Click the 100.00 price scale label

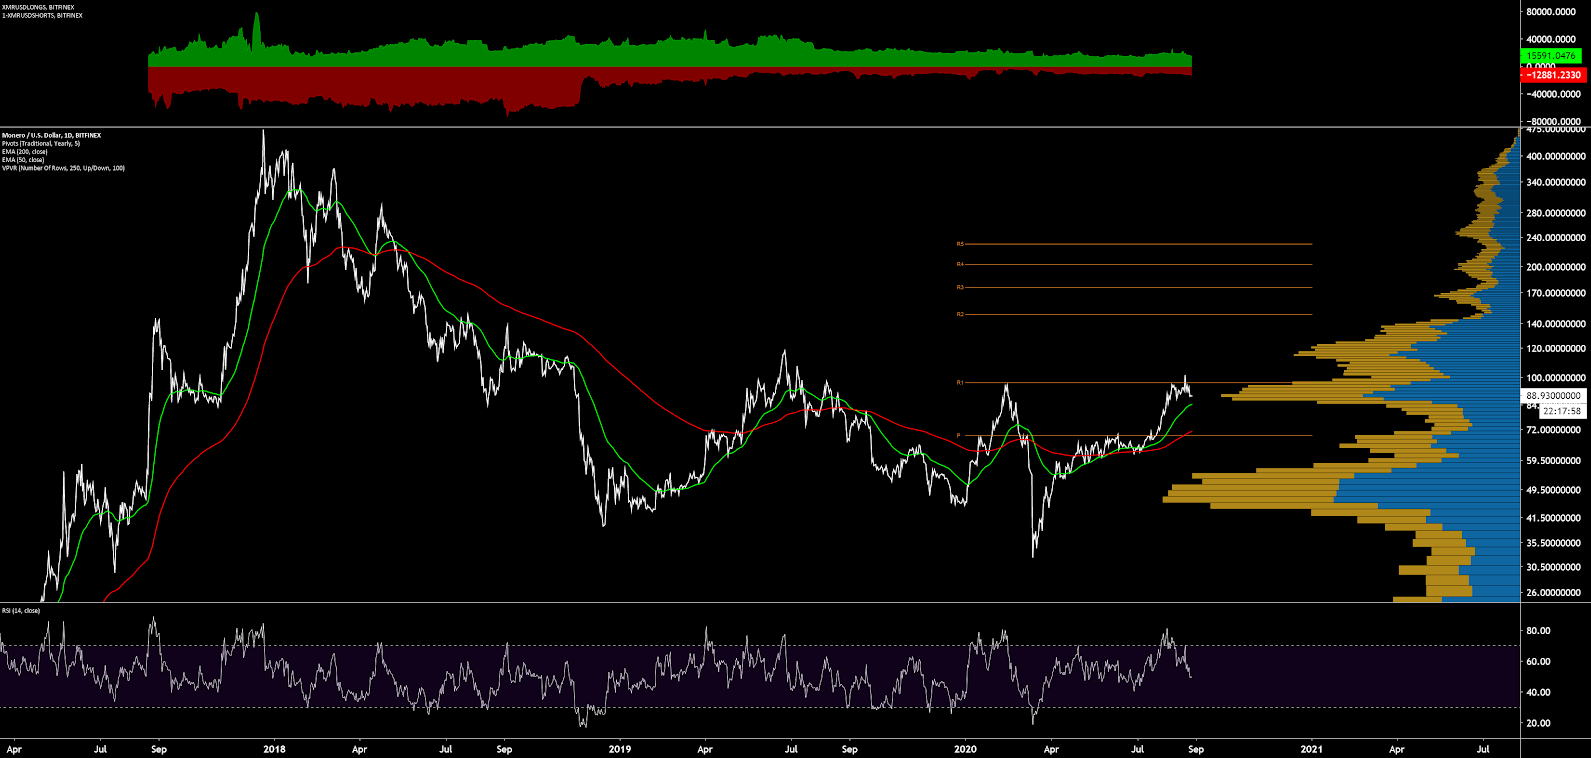pos(1554,378)
